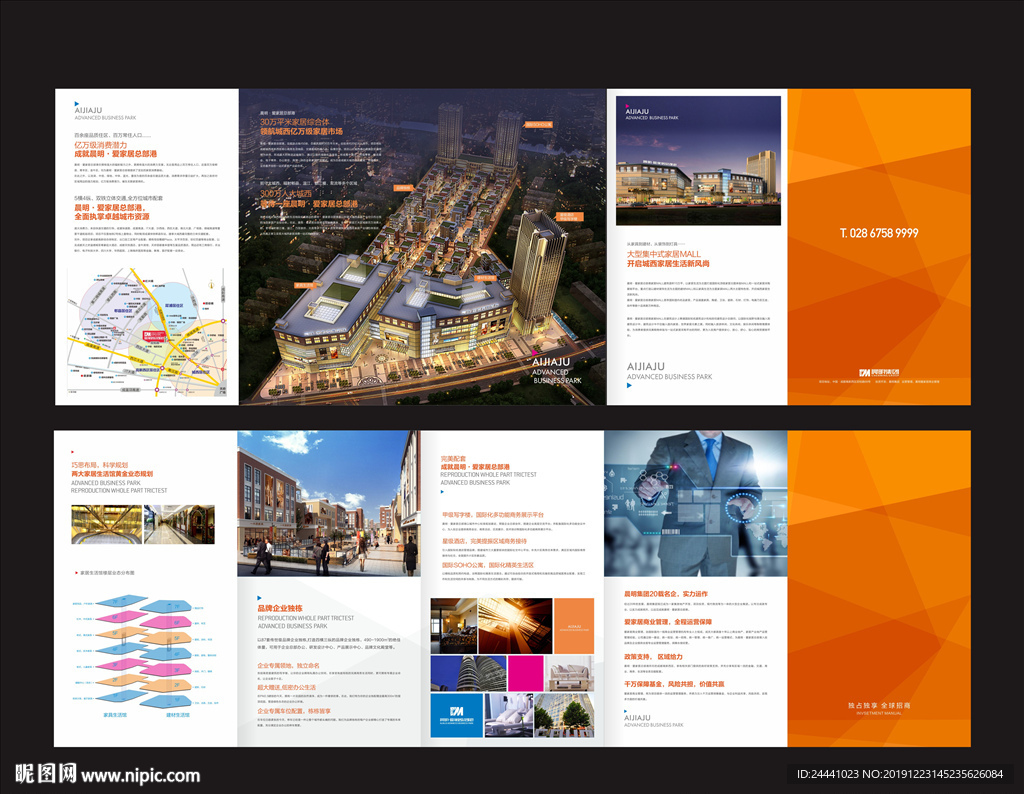Select the dusk mall photo above 大型集中式家居MALL
This screenshot has width=1024, height=794.
click(698, 161)
